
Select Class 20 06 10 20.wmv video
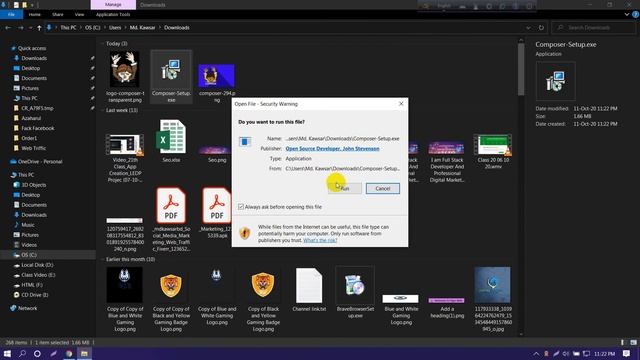492,144
